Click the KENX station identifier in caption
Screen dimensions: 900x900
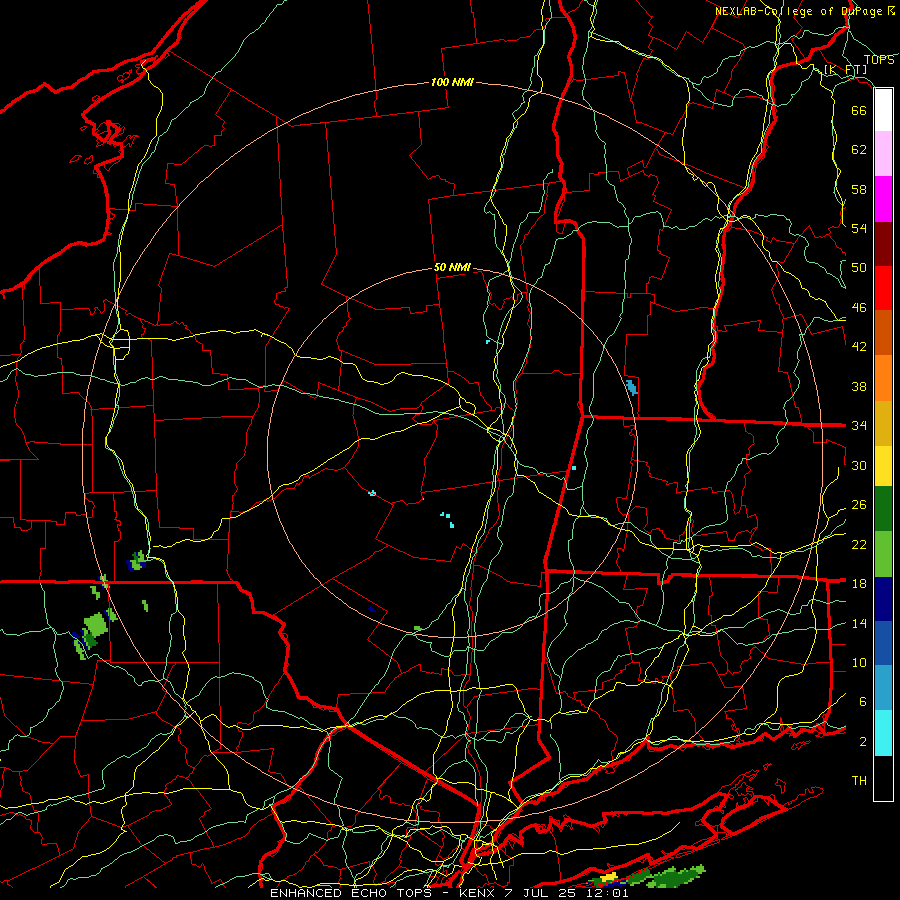point(478,893)
